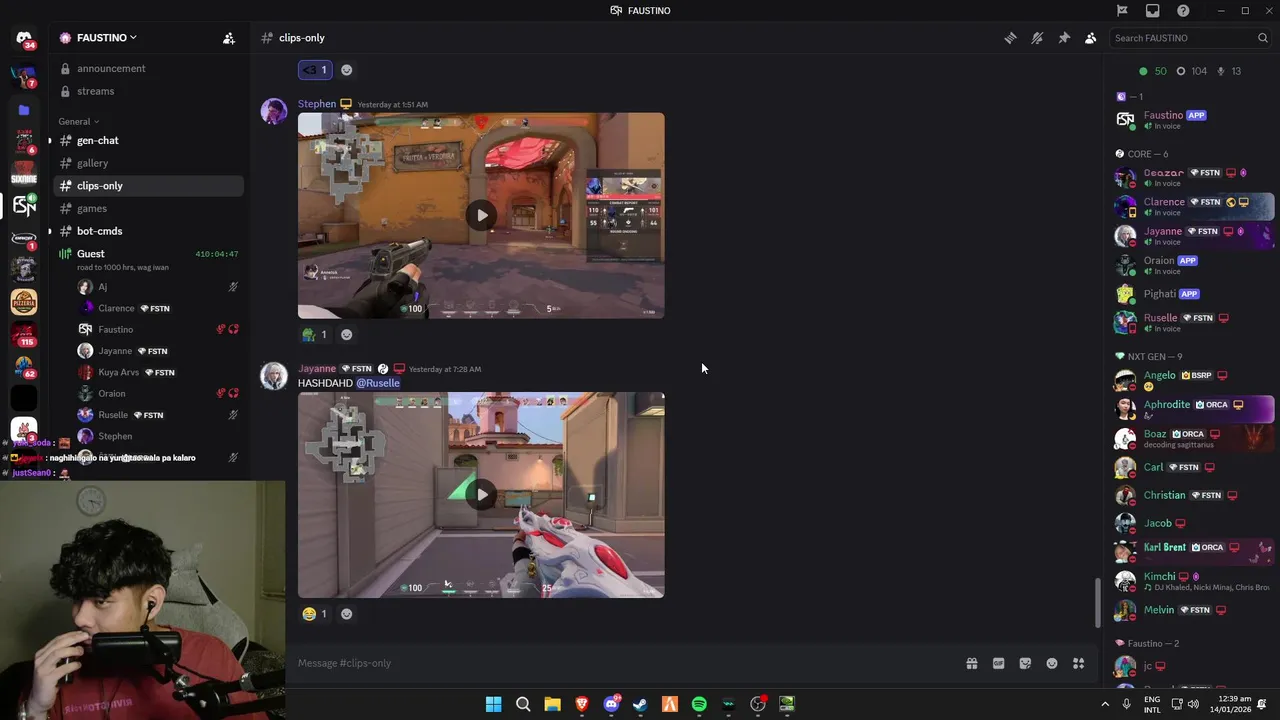Screen dimensions: 1280x720
Task: Open the Threads icon in channel header
Action: (x=1010, y=38)
